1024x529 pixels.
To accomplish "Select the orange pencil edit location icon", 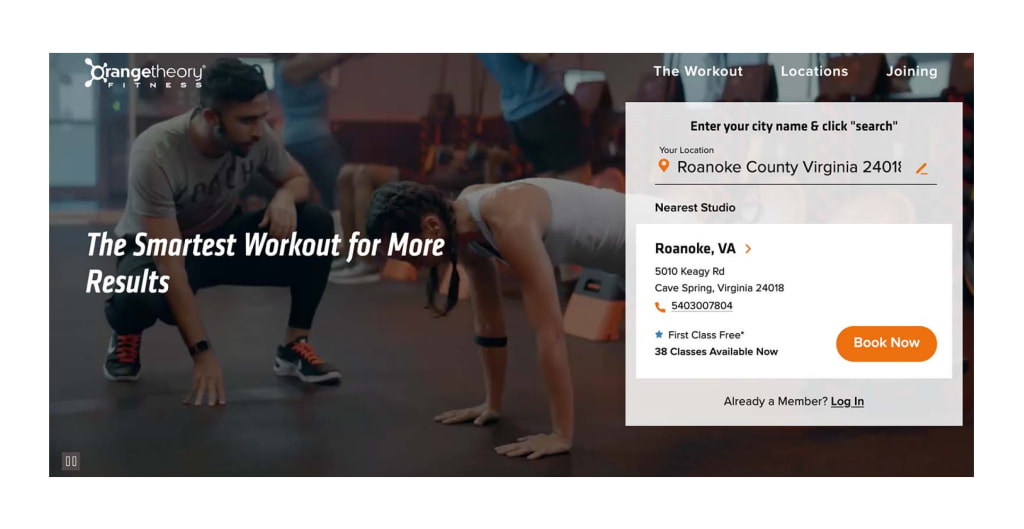I will click(921, 168).
